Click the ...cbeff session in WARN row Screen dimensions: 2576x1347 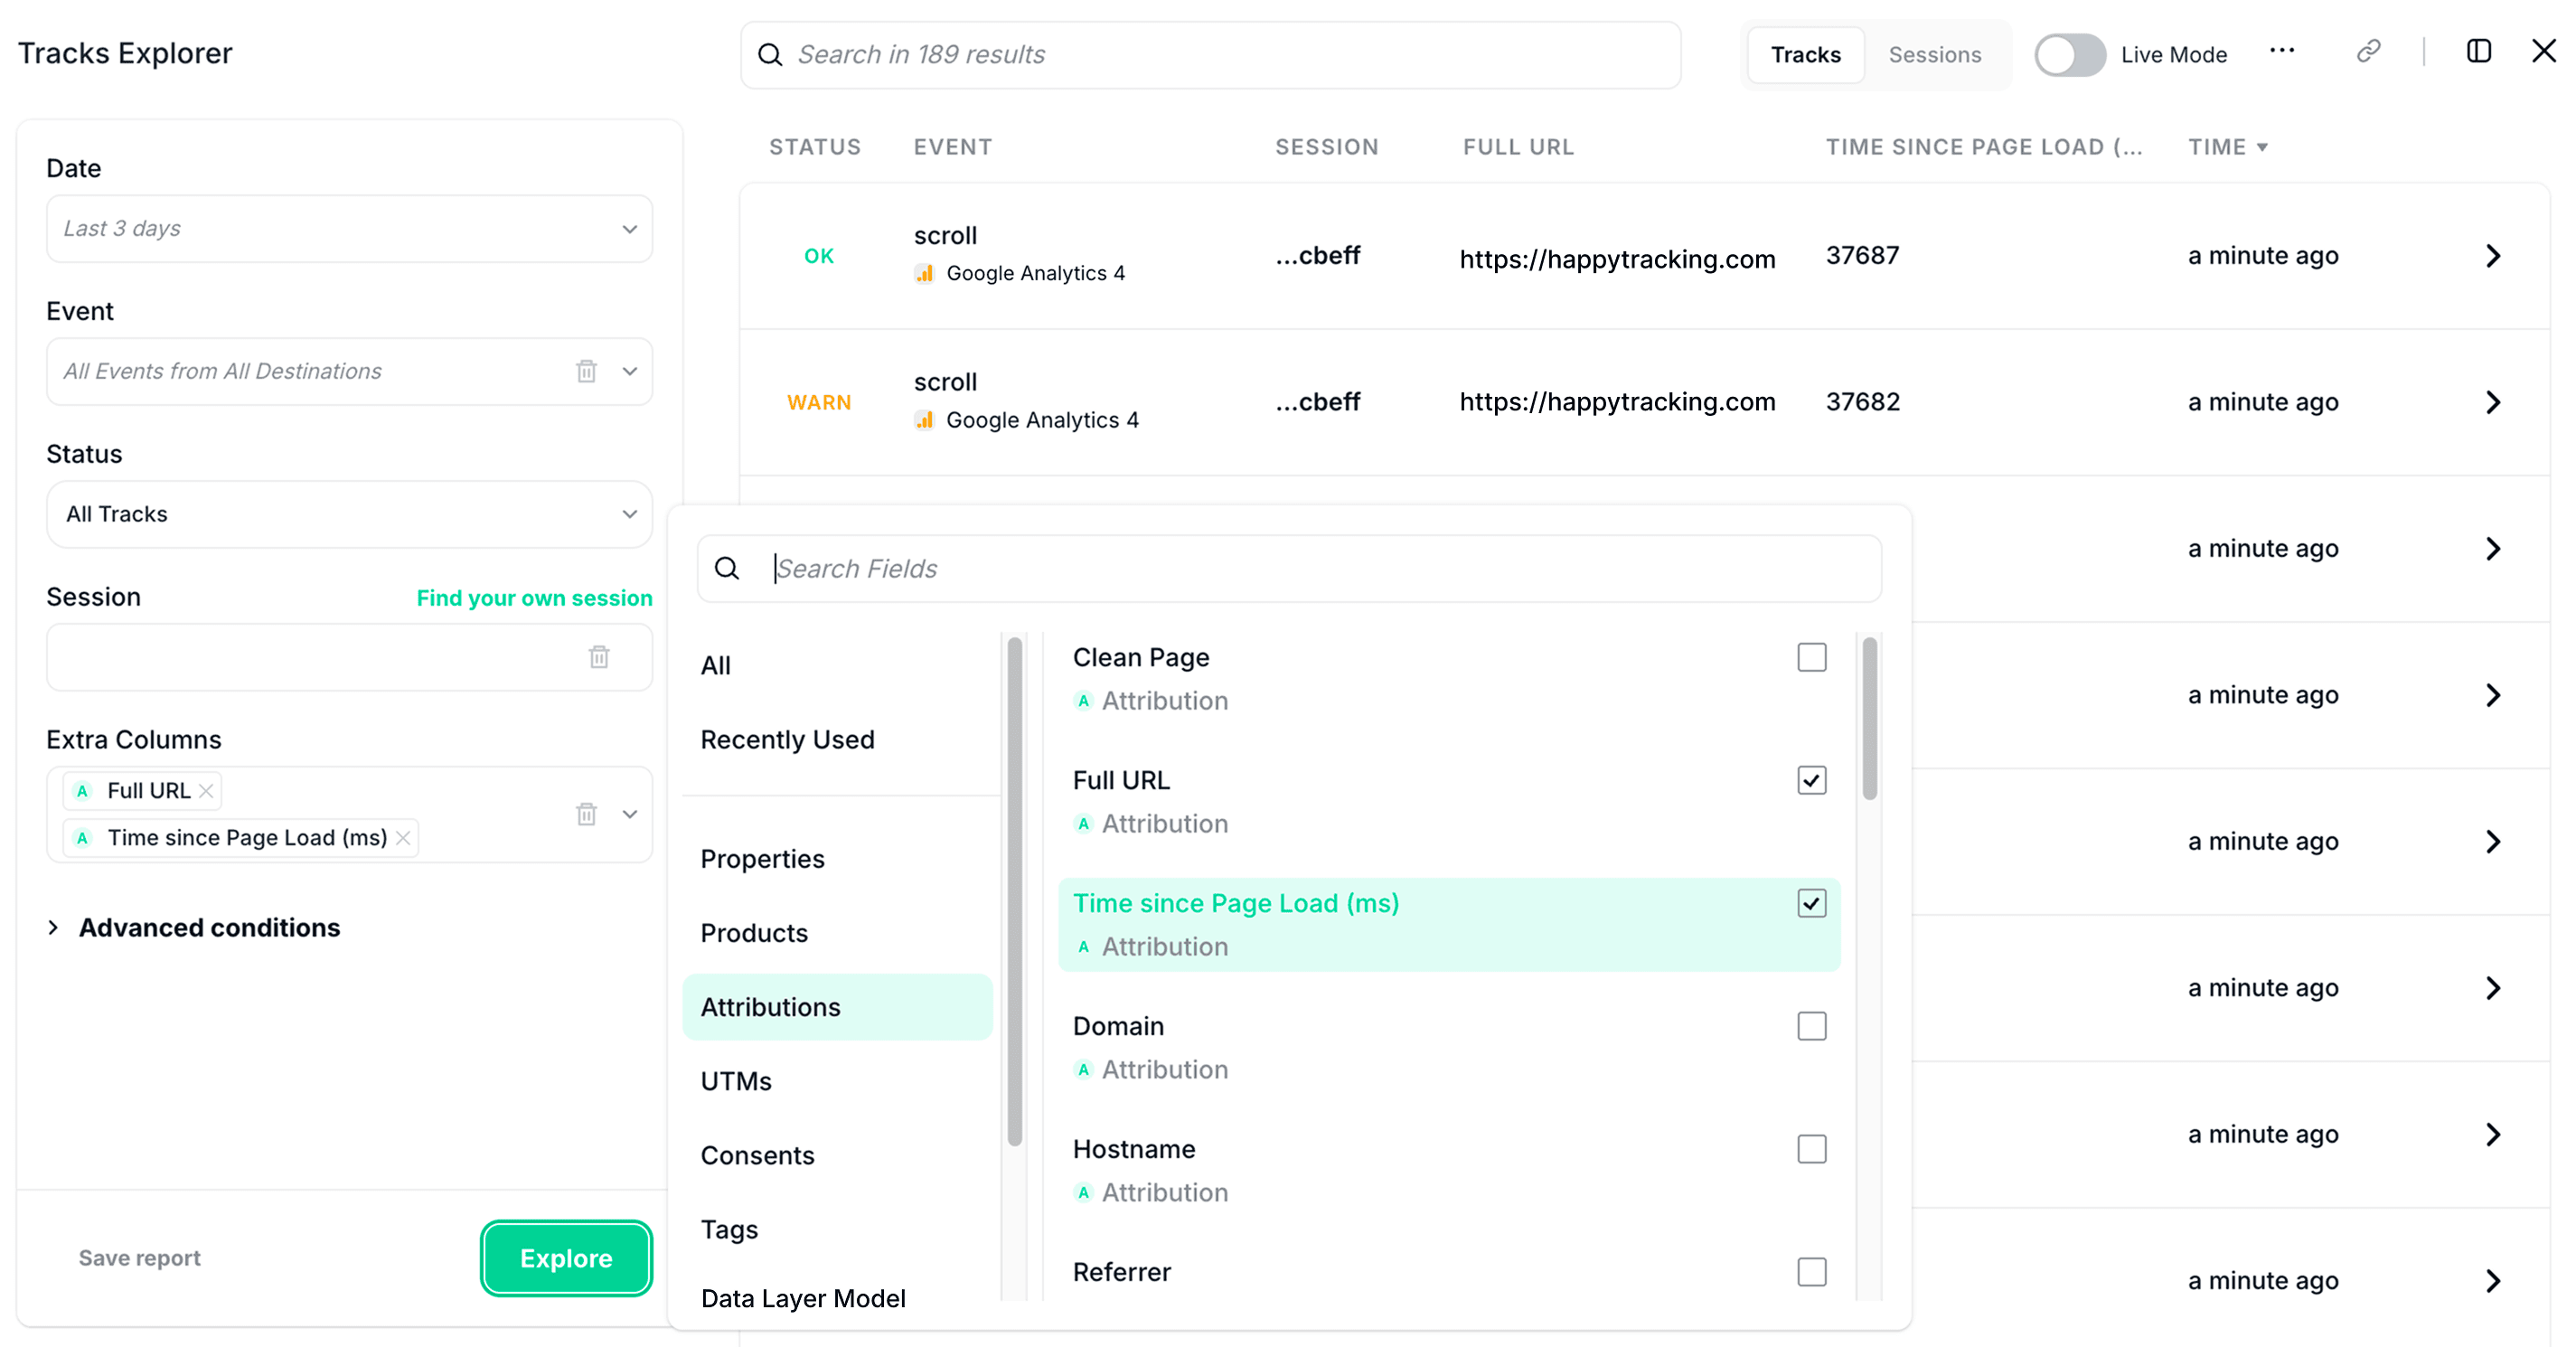[1317, 402]
